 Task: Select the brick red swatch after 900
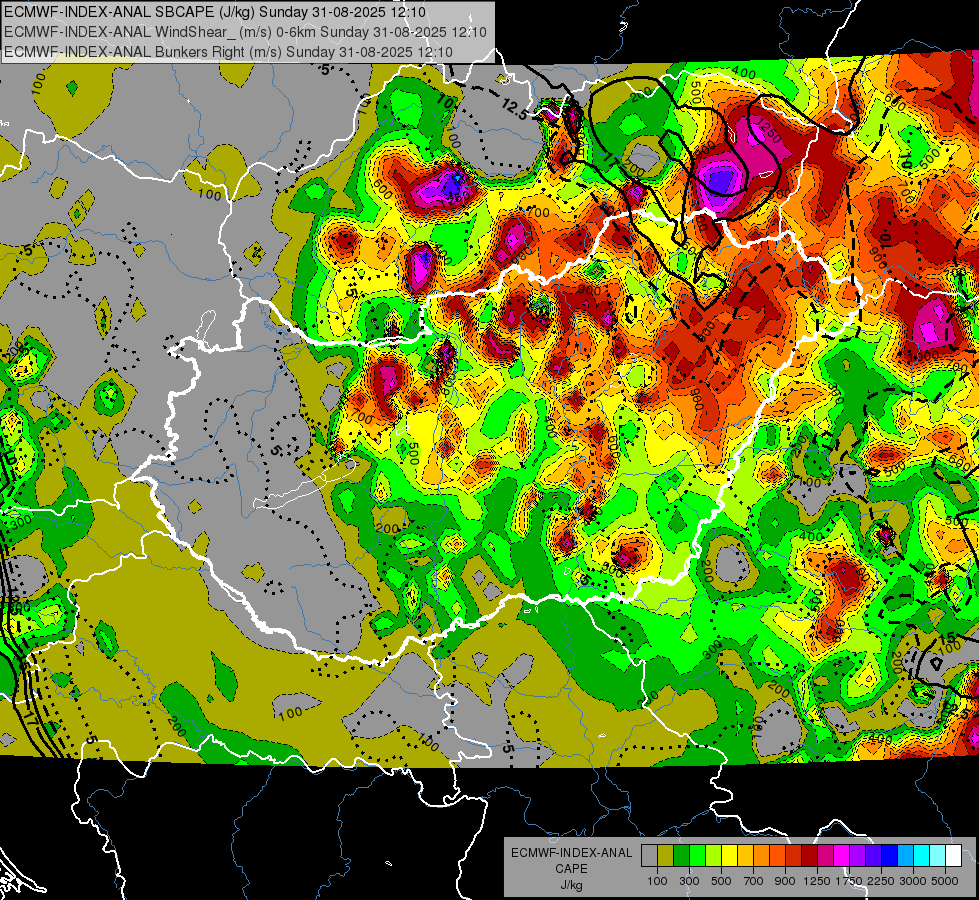tap(794, 856)
